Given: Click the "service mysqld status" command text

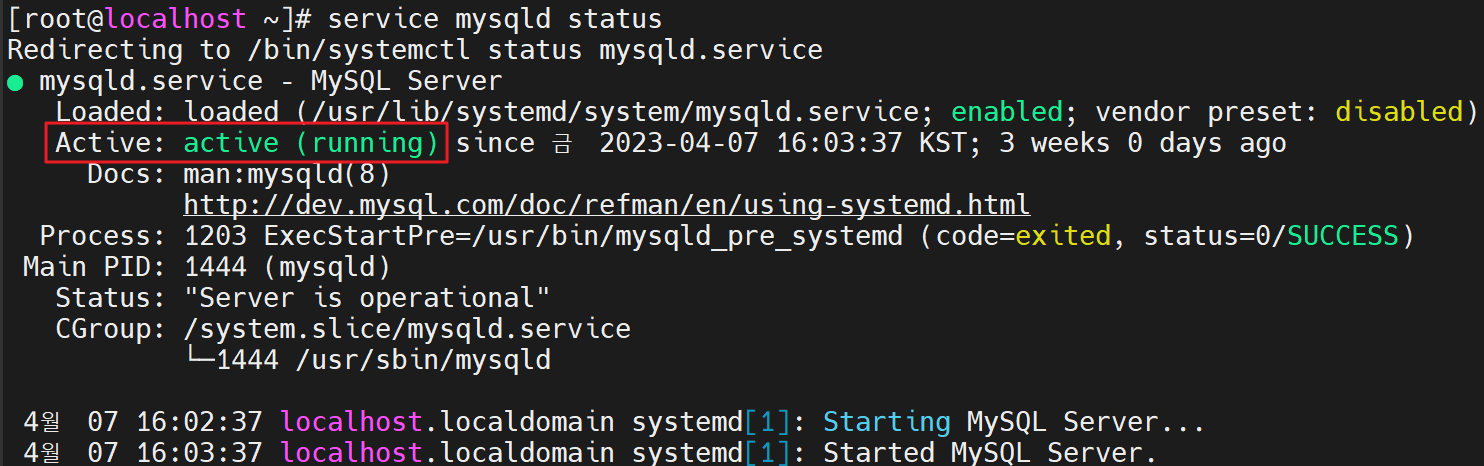Looking at the screenshot, I should click(x=495, y=19).
